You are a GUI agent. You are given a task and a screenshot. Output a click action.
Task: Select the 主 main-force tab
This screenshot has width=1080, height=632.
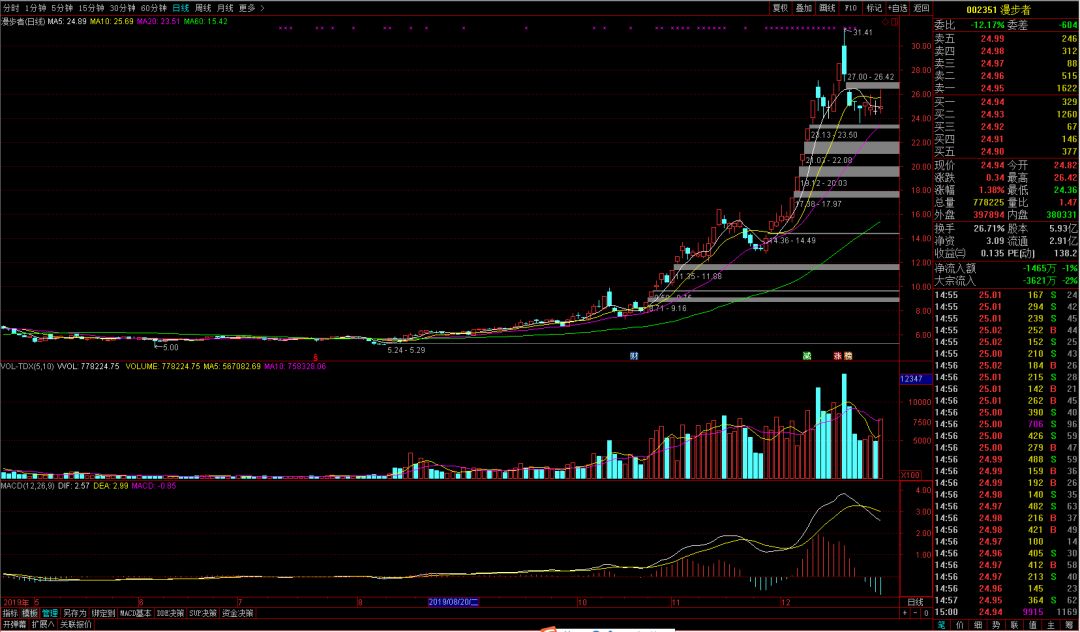[x=1050, y=625]
